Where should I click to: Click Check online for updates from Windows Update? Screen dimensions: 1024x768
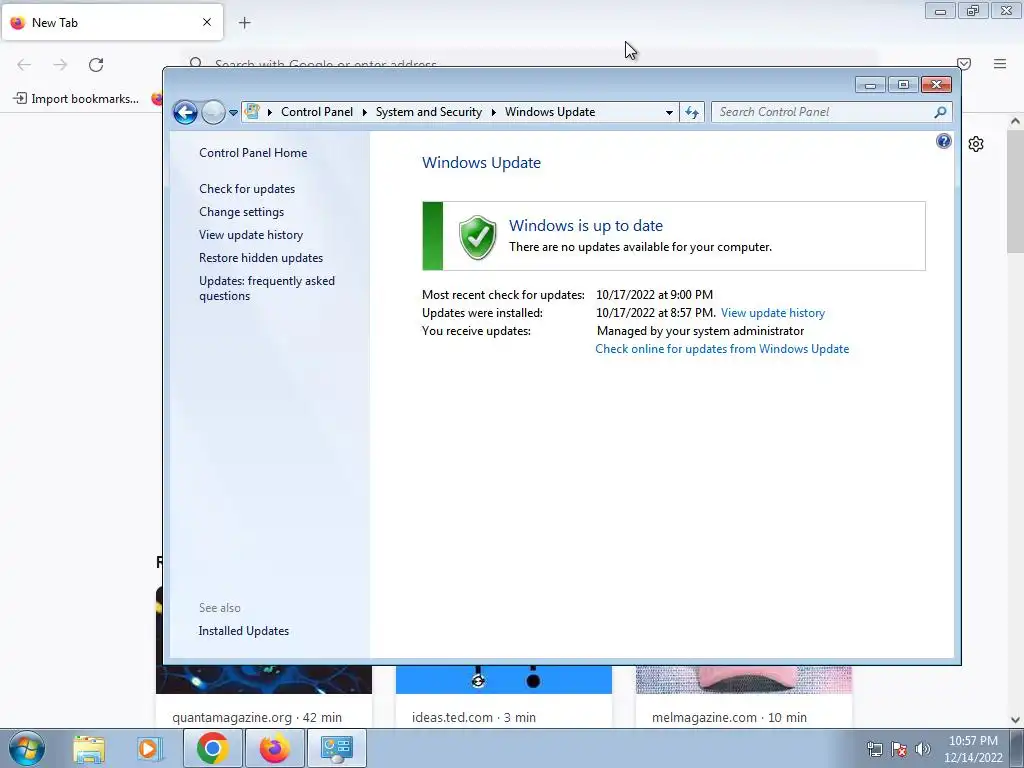pos(722,349)
